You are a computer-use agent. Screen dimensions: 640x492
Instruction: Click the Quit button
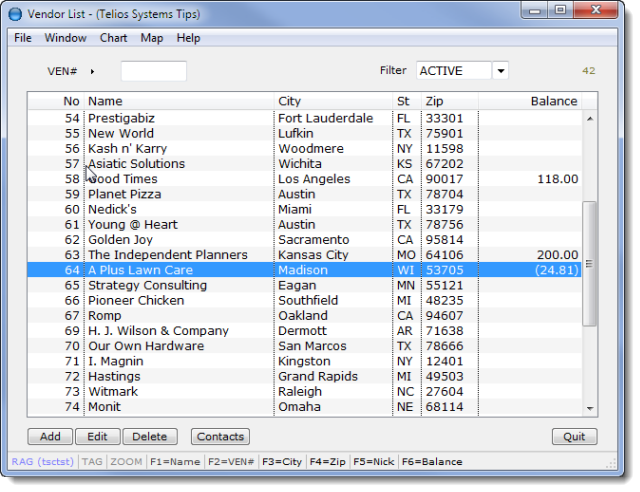pyautogui.click(x=574, y=437)
